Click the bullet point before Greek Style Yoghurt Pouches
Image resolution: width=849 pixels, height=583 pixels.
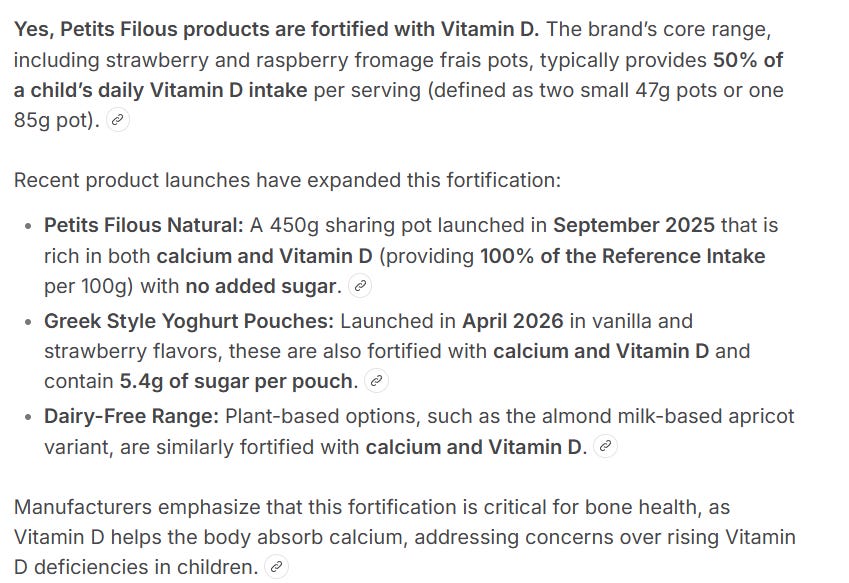(29, 322)
